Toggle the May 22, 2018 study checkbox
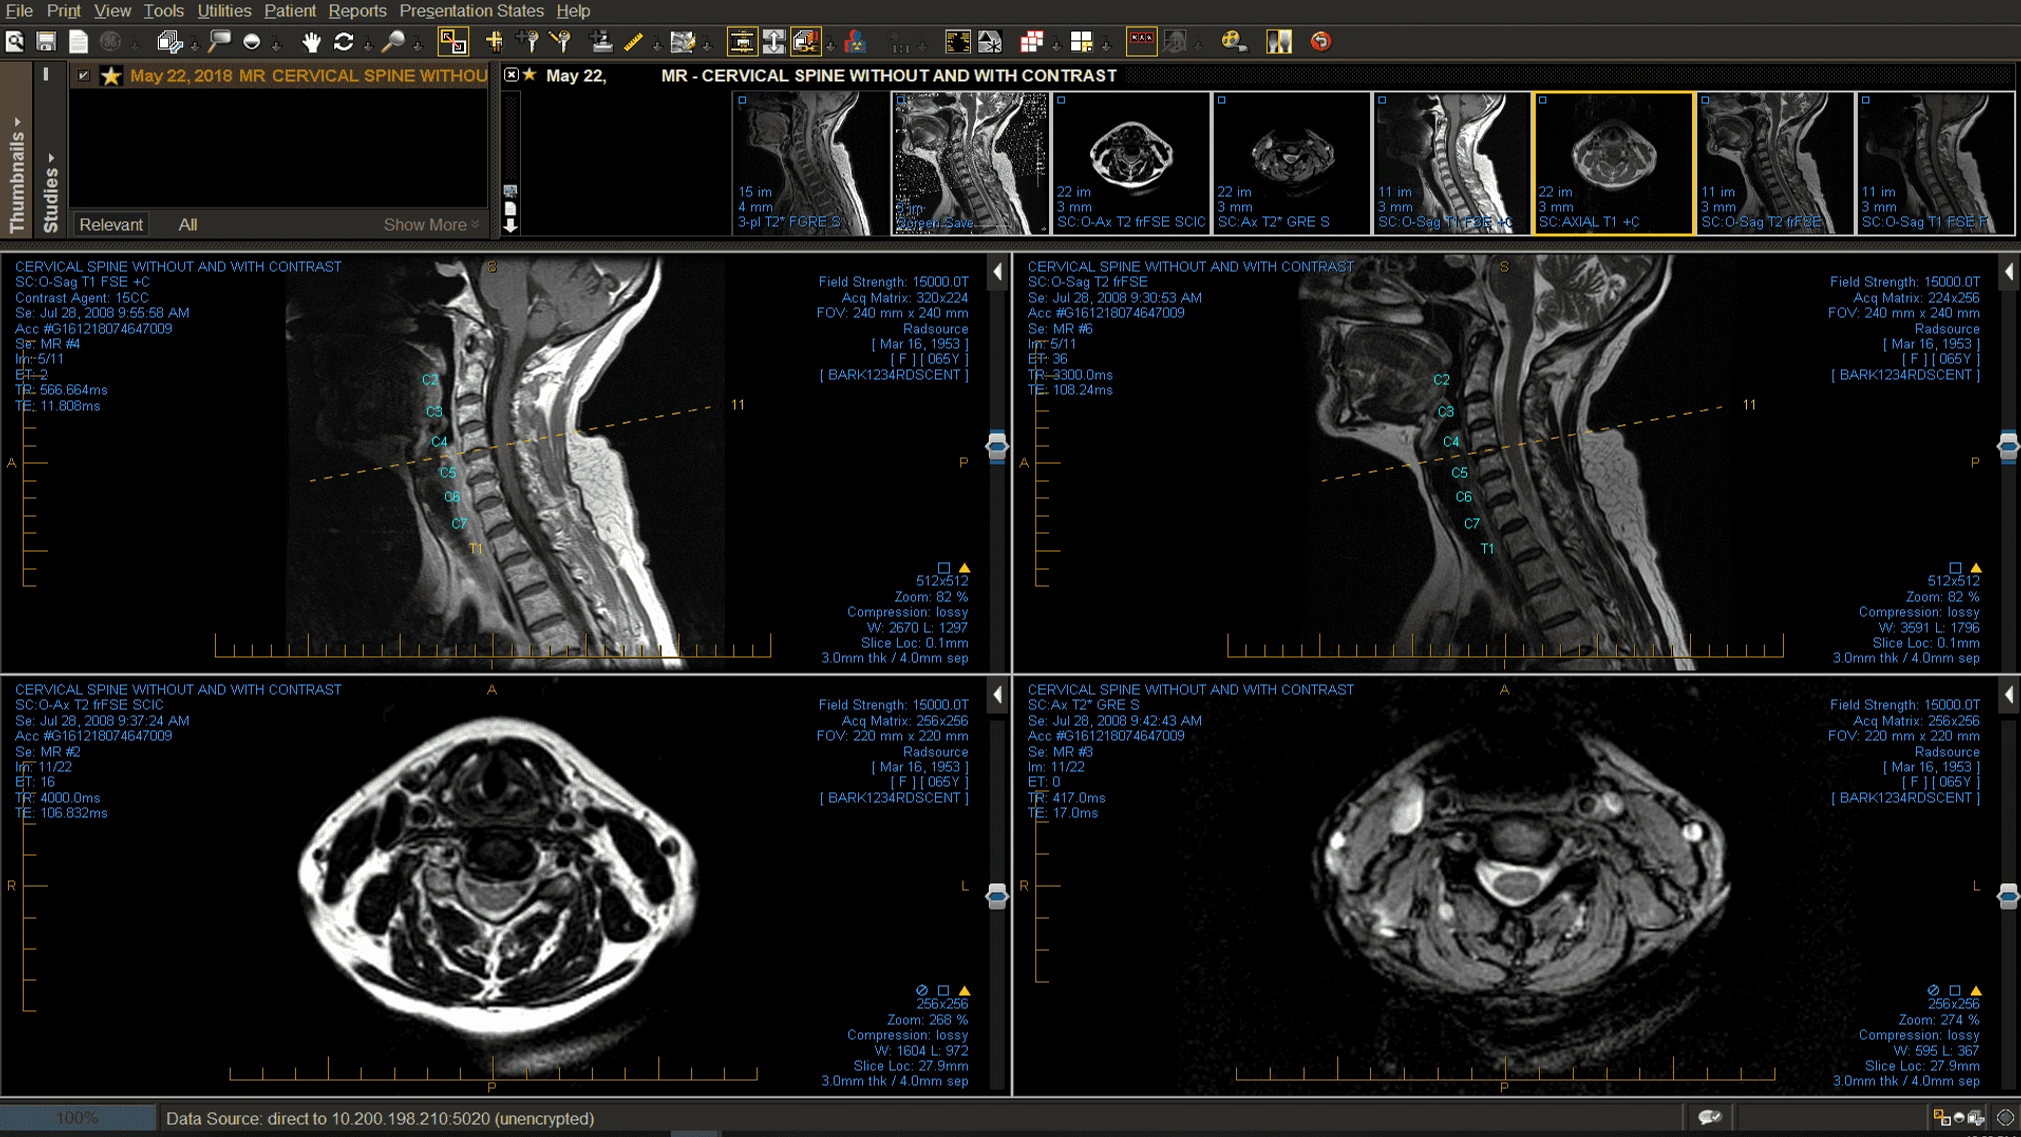This screenshot has width=2021, height=1137. click(85, 75)
